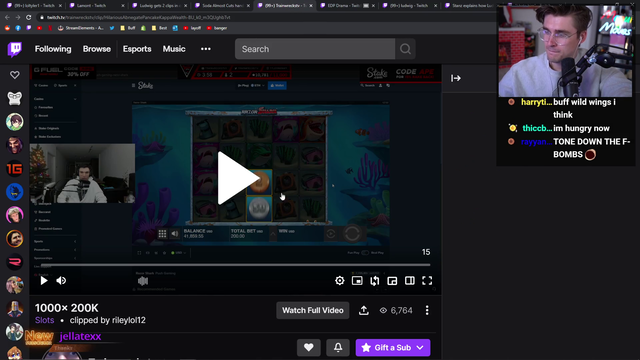Open player settings gear
The image size is (640, 360).
pos(340,280)
